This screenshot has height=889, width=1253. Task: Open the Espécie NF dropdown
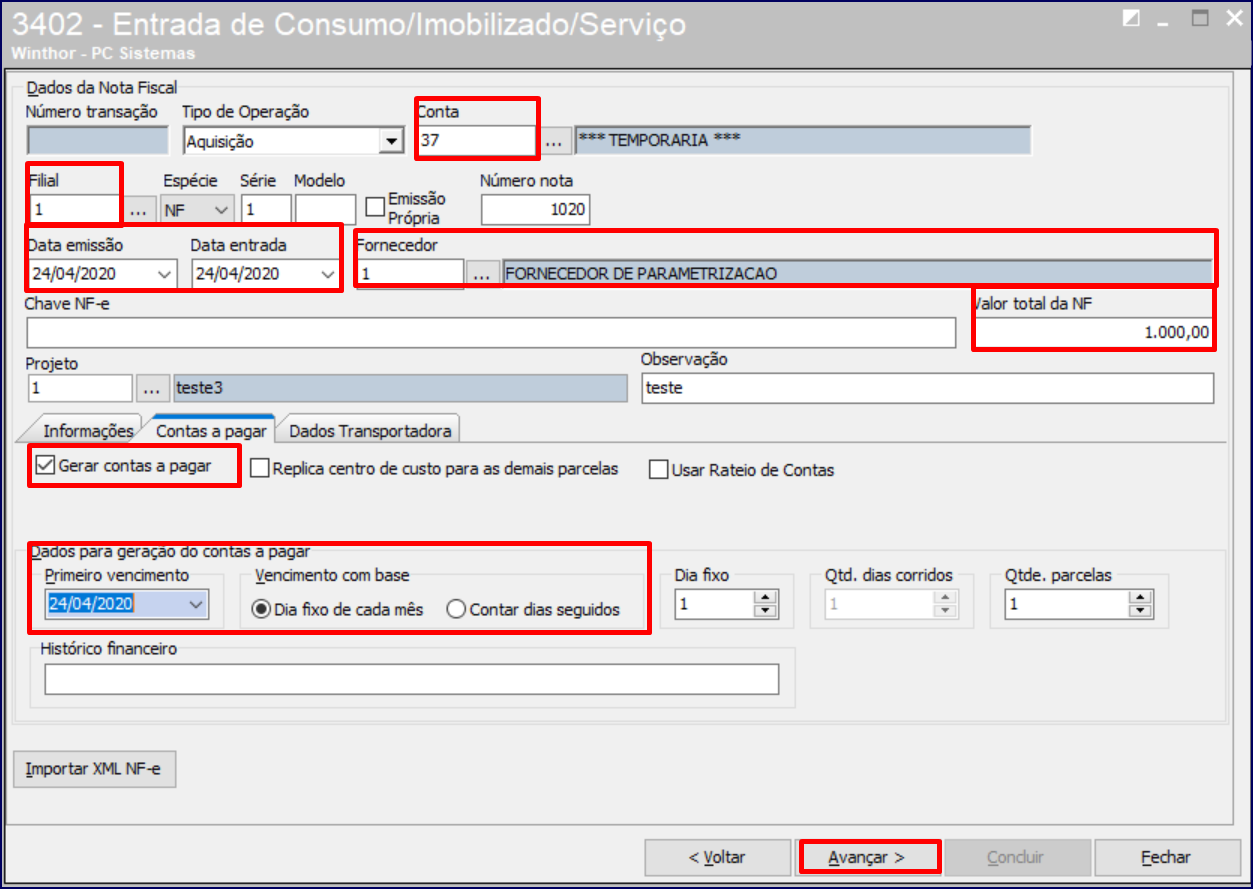(x=223, y=210)
